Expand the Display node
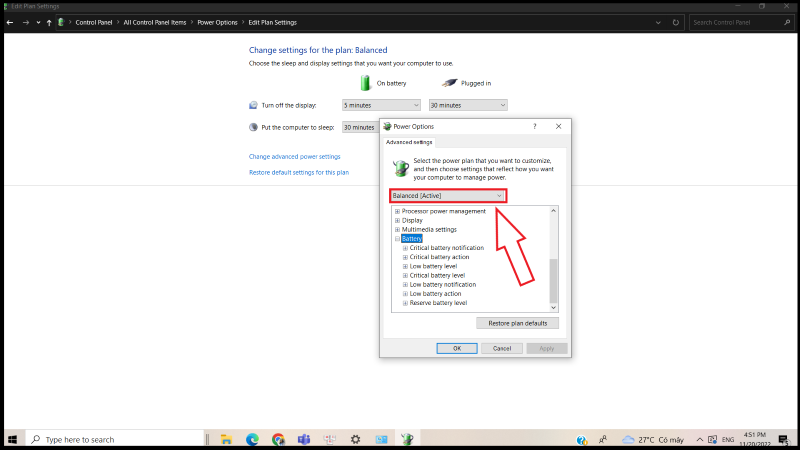The image size is (800, 450). point(397,220)
